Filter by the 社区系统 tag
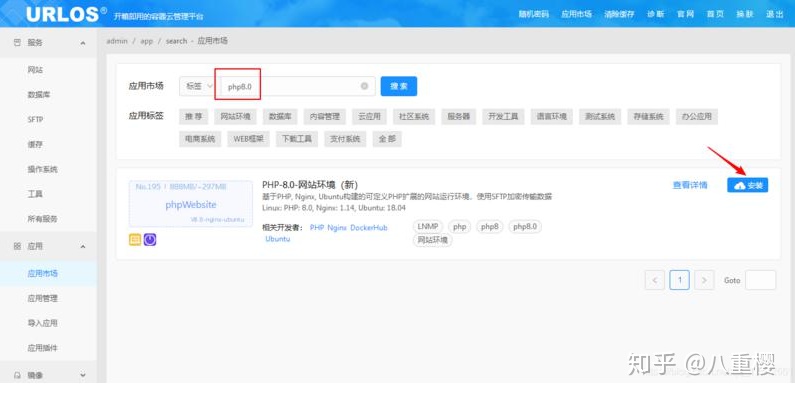The image size is (795, 397). coord(414,117)
